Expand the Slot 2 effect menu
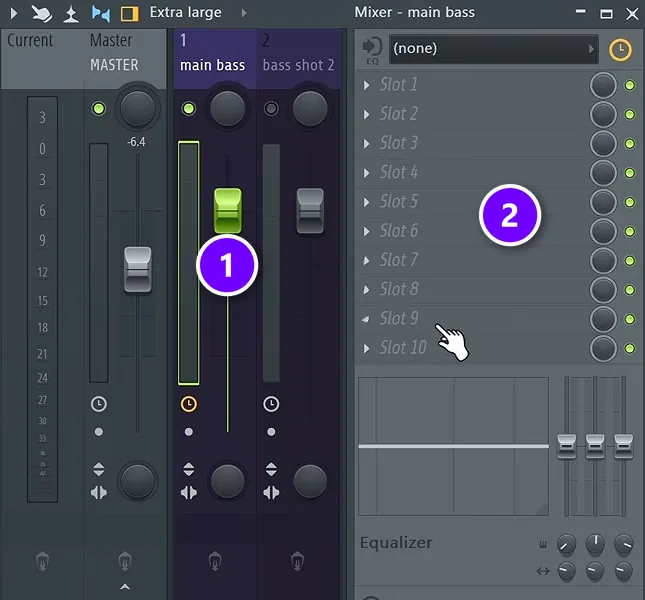This screenshot has width=645, height=600. pyautogui.click(x=366, y=114)
